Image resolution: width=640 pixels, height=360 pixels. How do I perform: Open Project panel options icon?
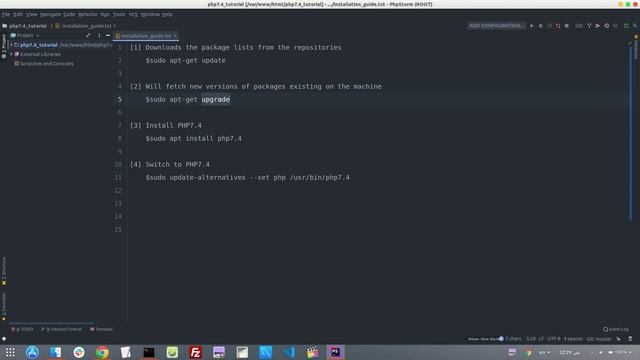click(99, 36)
